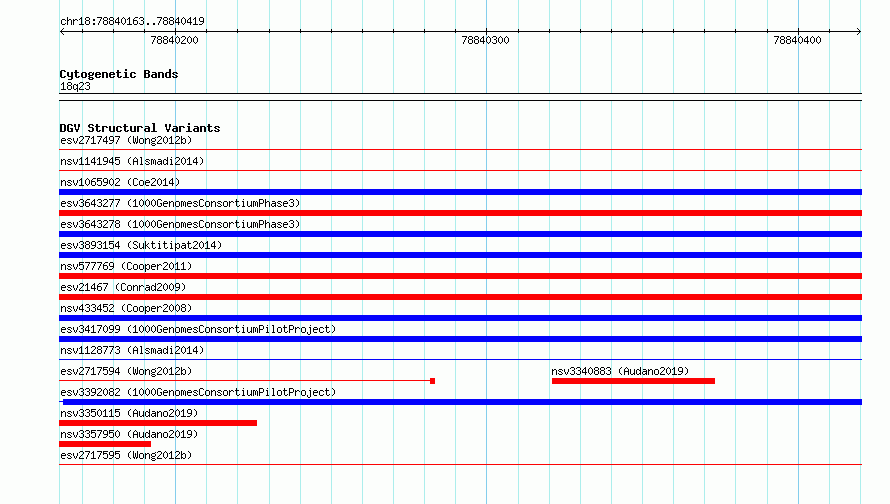The width and height of the screenshot is (890, 504).
Task: Select the nsv577769 (Cooper2011) label
Action: pyautogui.click(x=126, y=266)
